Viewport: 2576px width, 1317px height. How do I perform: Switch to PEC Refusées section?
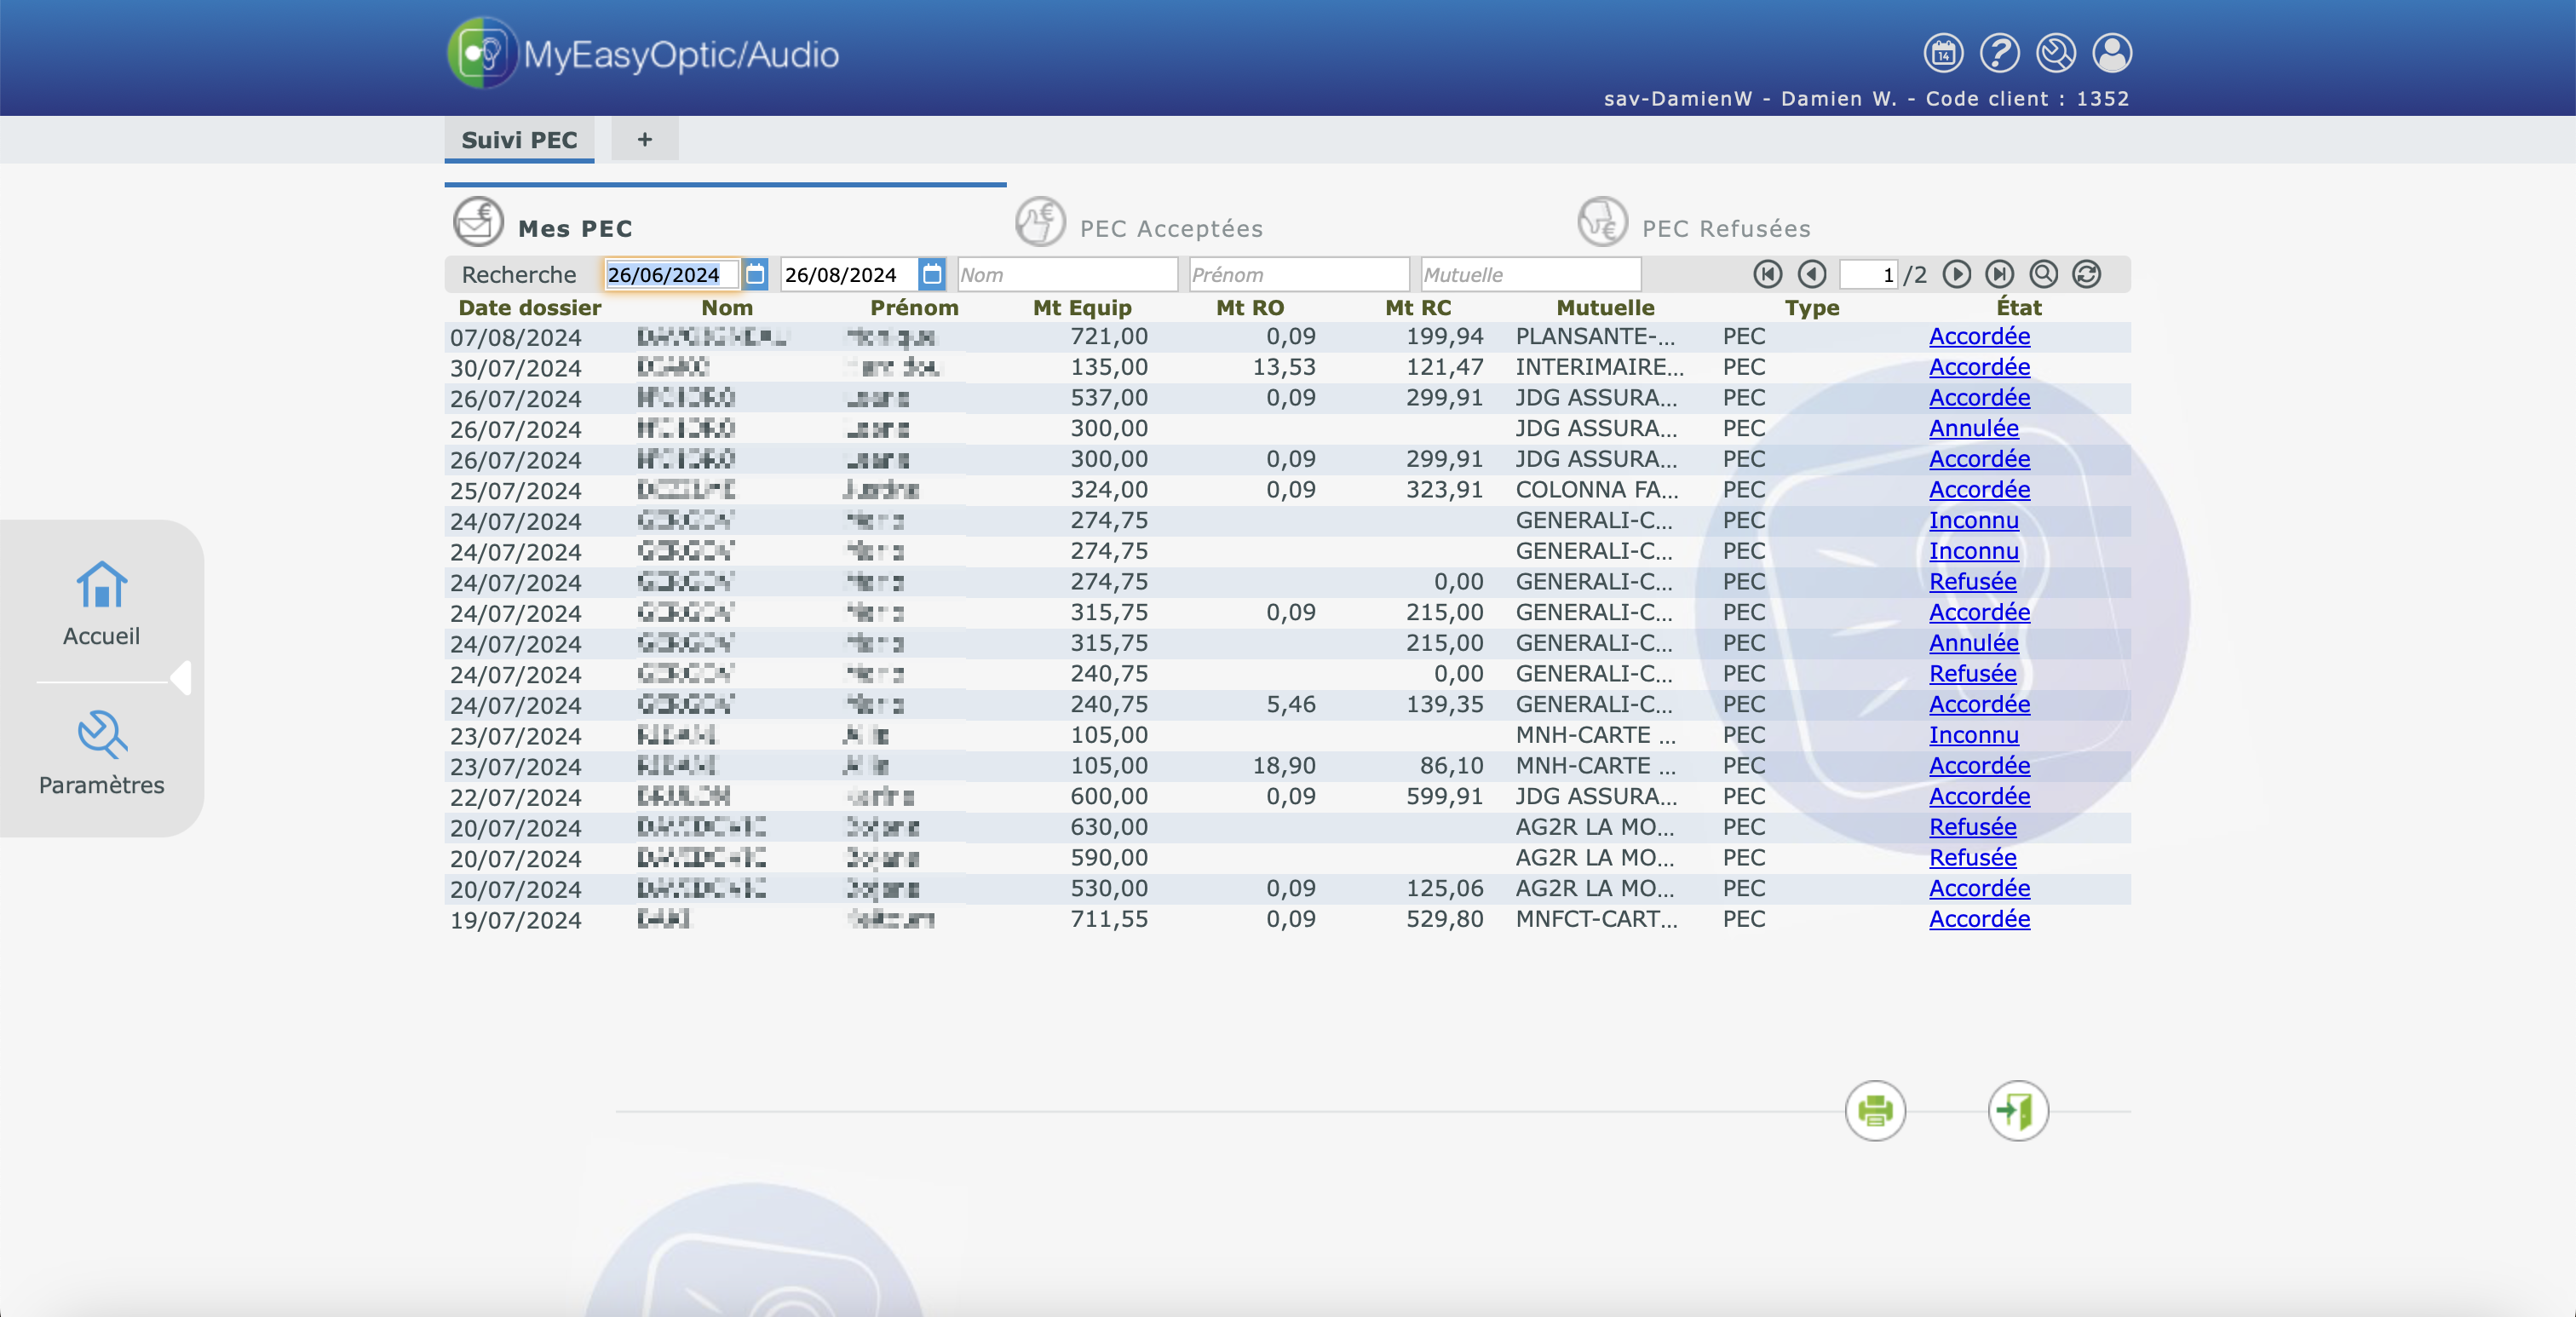(x=1726, y=229)
